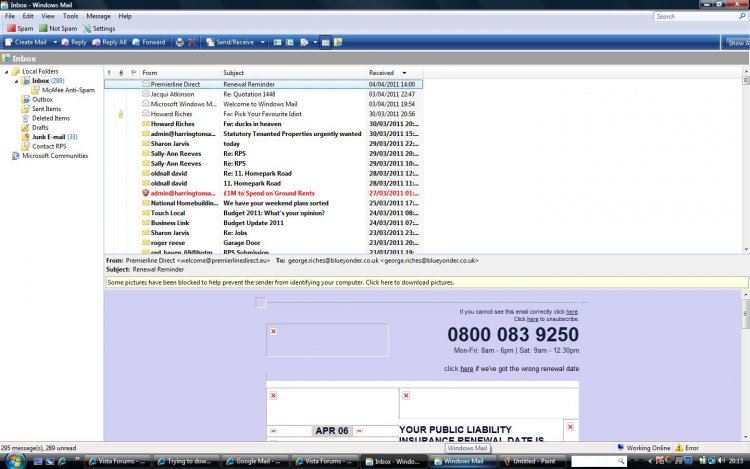Click the Send/Receive button
This screenshot has width=750, height=469.
tap(230, 42)
